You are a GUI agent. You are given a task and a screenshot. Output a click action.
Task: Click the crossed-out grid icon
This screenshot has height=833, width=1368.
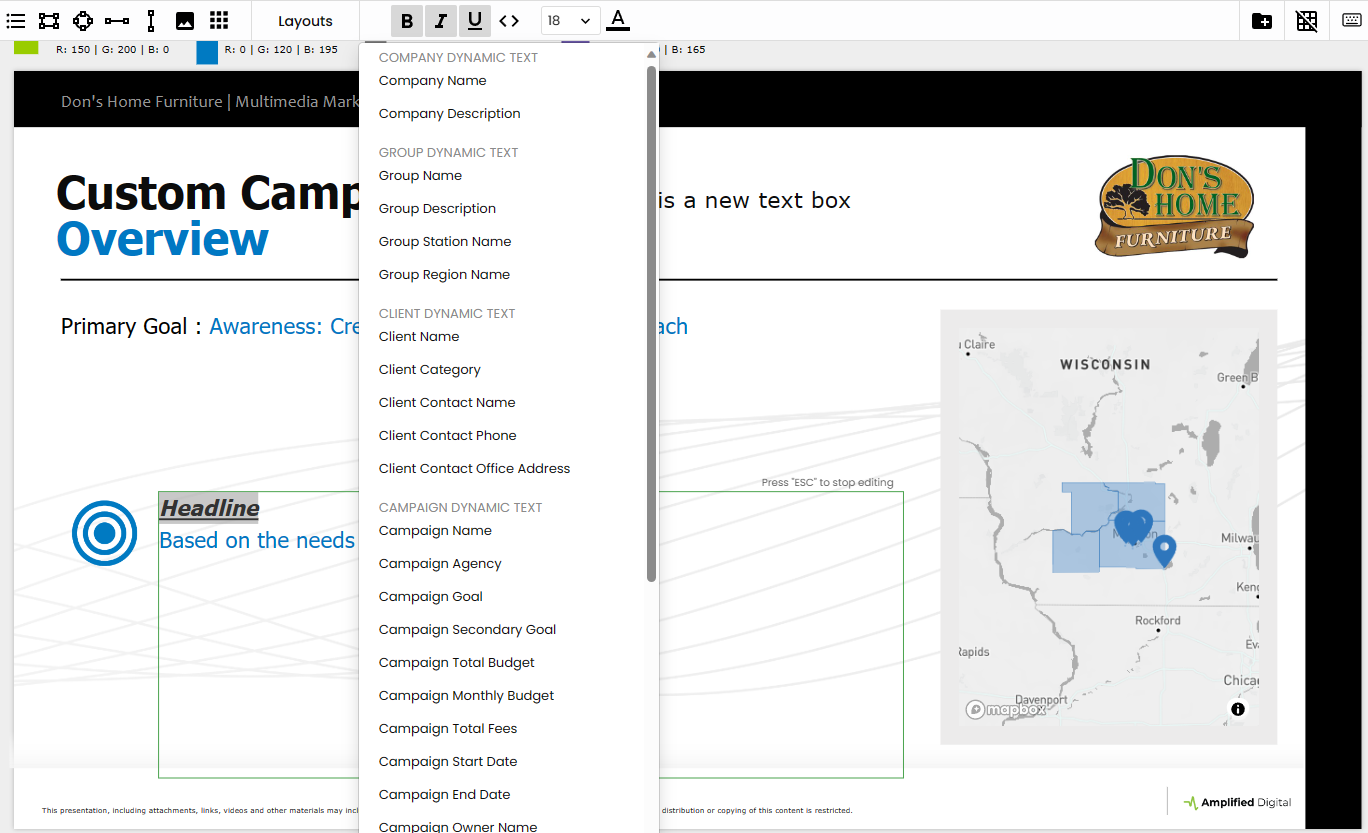1307,21
